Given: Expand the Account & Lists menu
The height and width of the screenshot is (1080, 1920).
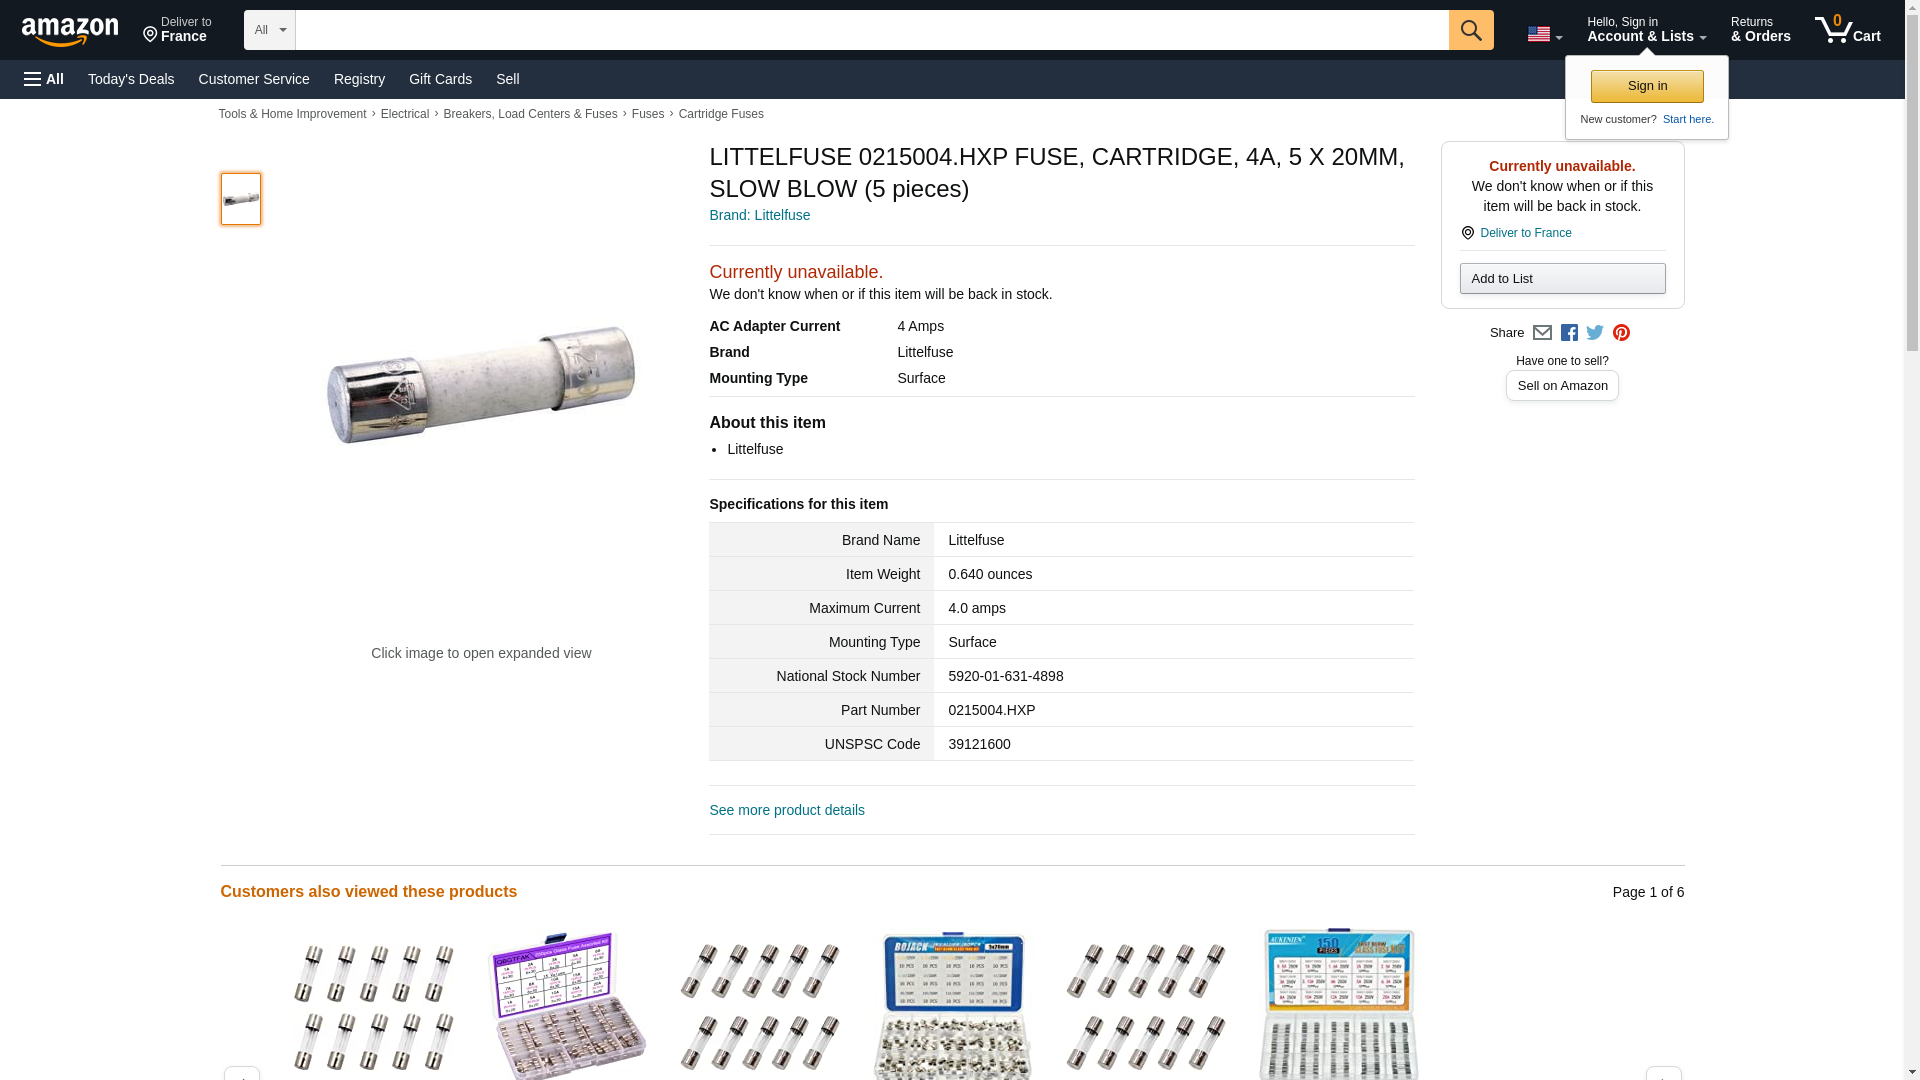Looking at the screenshot, I should click(x=1646, y=29).
